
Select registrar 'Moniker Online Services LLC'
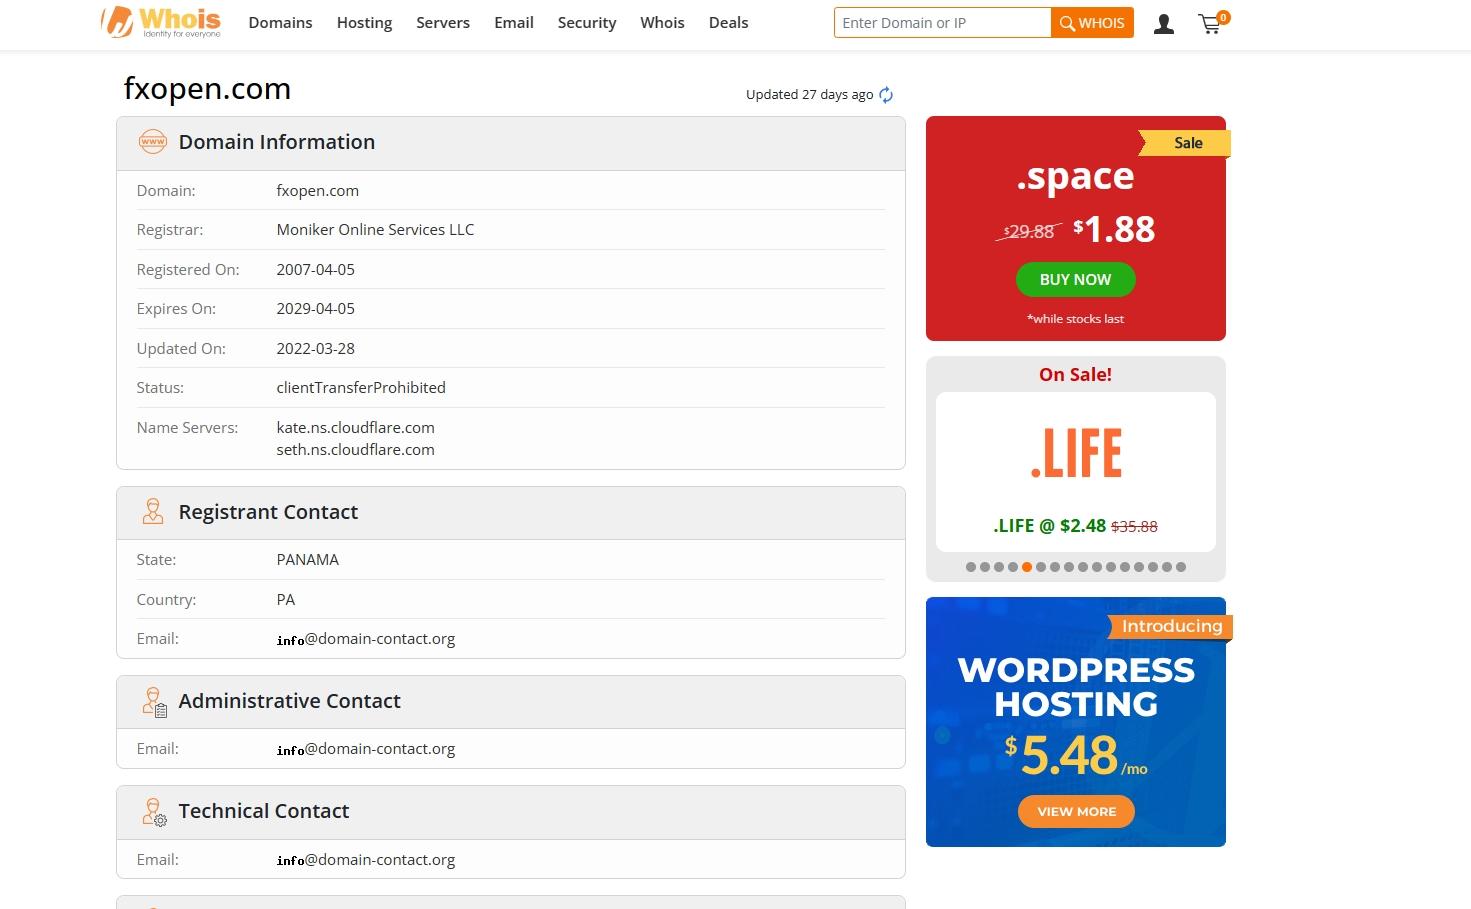(x=375, y=230)
